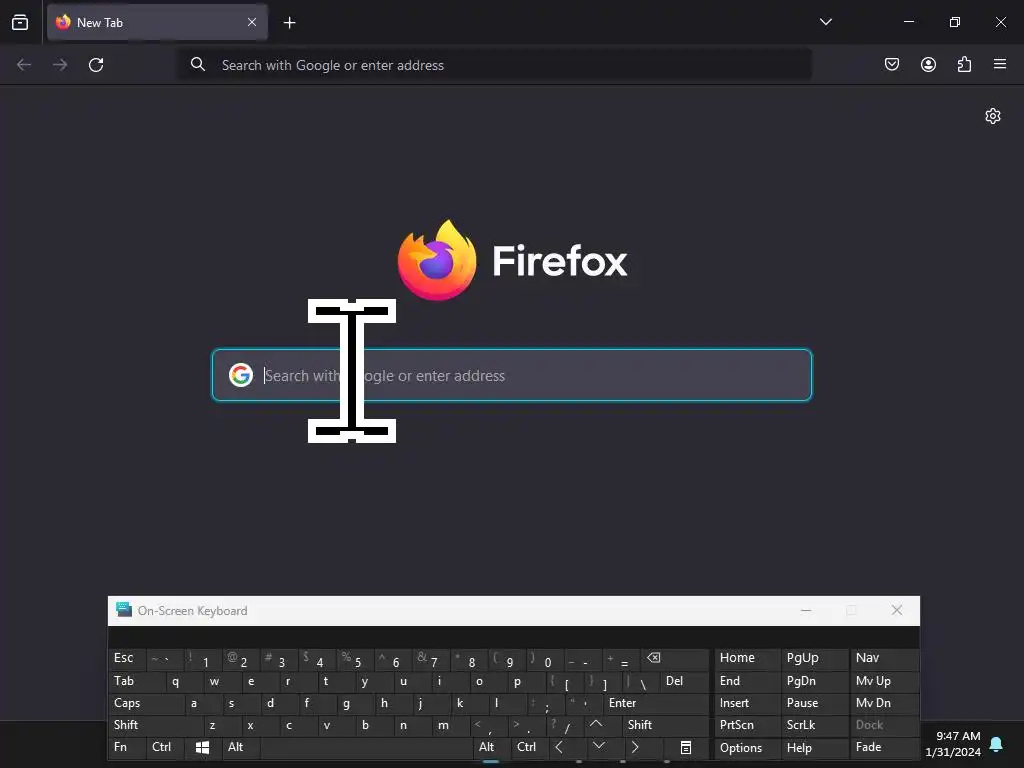Image resolution: width=1024 pixels, height=768 pixels.
Task: Open the Extensions puzzle icon
Action: (964, 64)
